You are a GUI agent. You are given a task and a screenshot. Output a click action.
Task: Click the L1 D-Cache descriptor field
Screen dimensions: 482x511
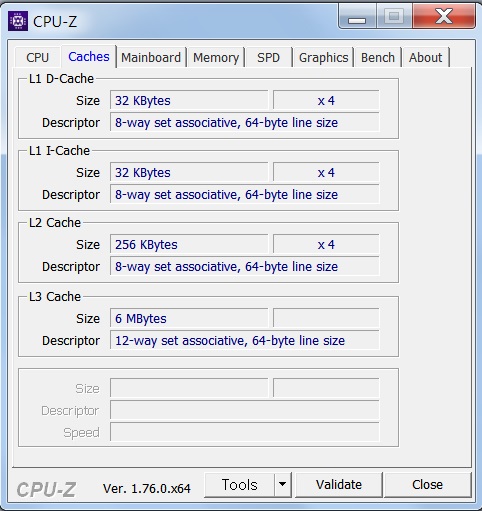(245, 122)
